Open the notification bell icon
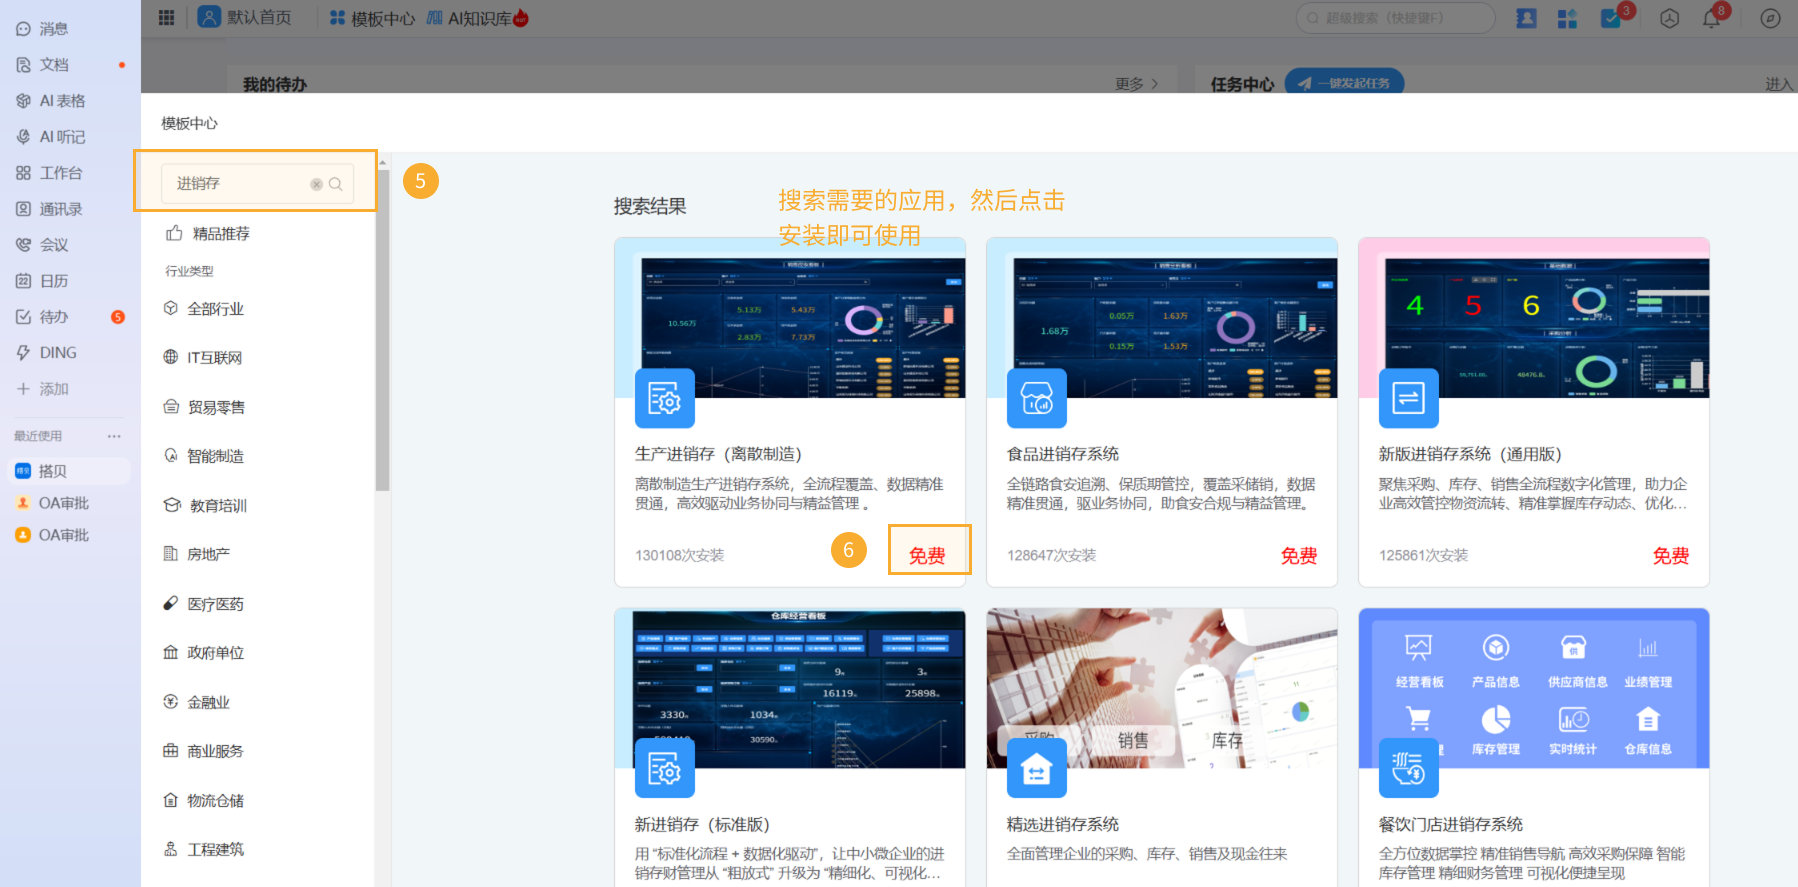 [1712, 18]
